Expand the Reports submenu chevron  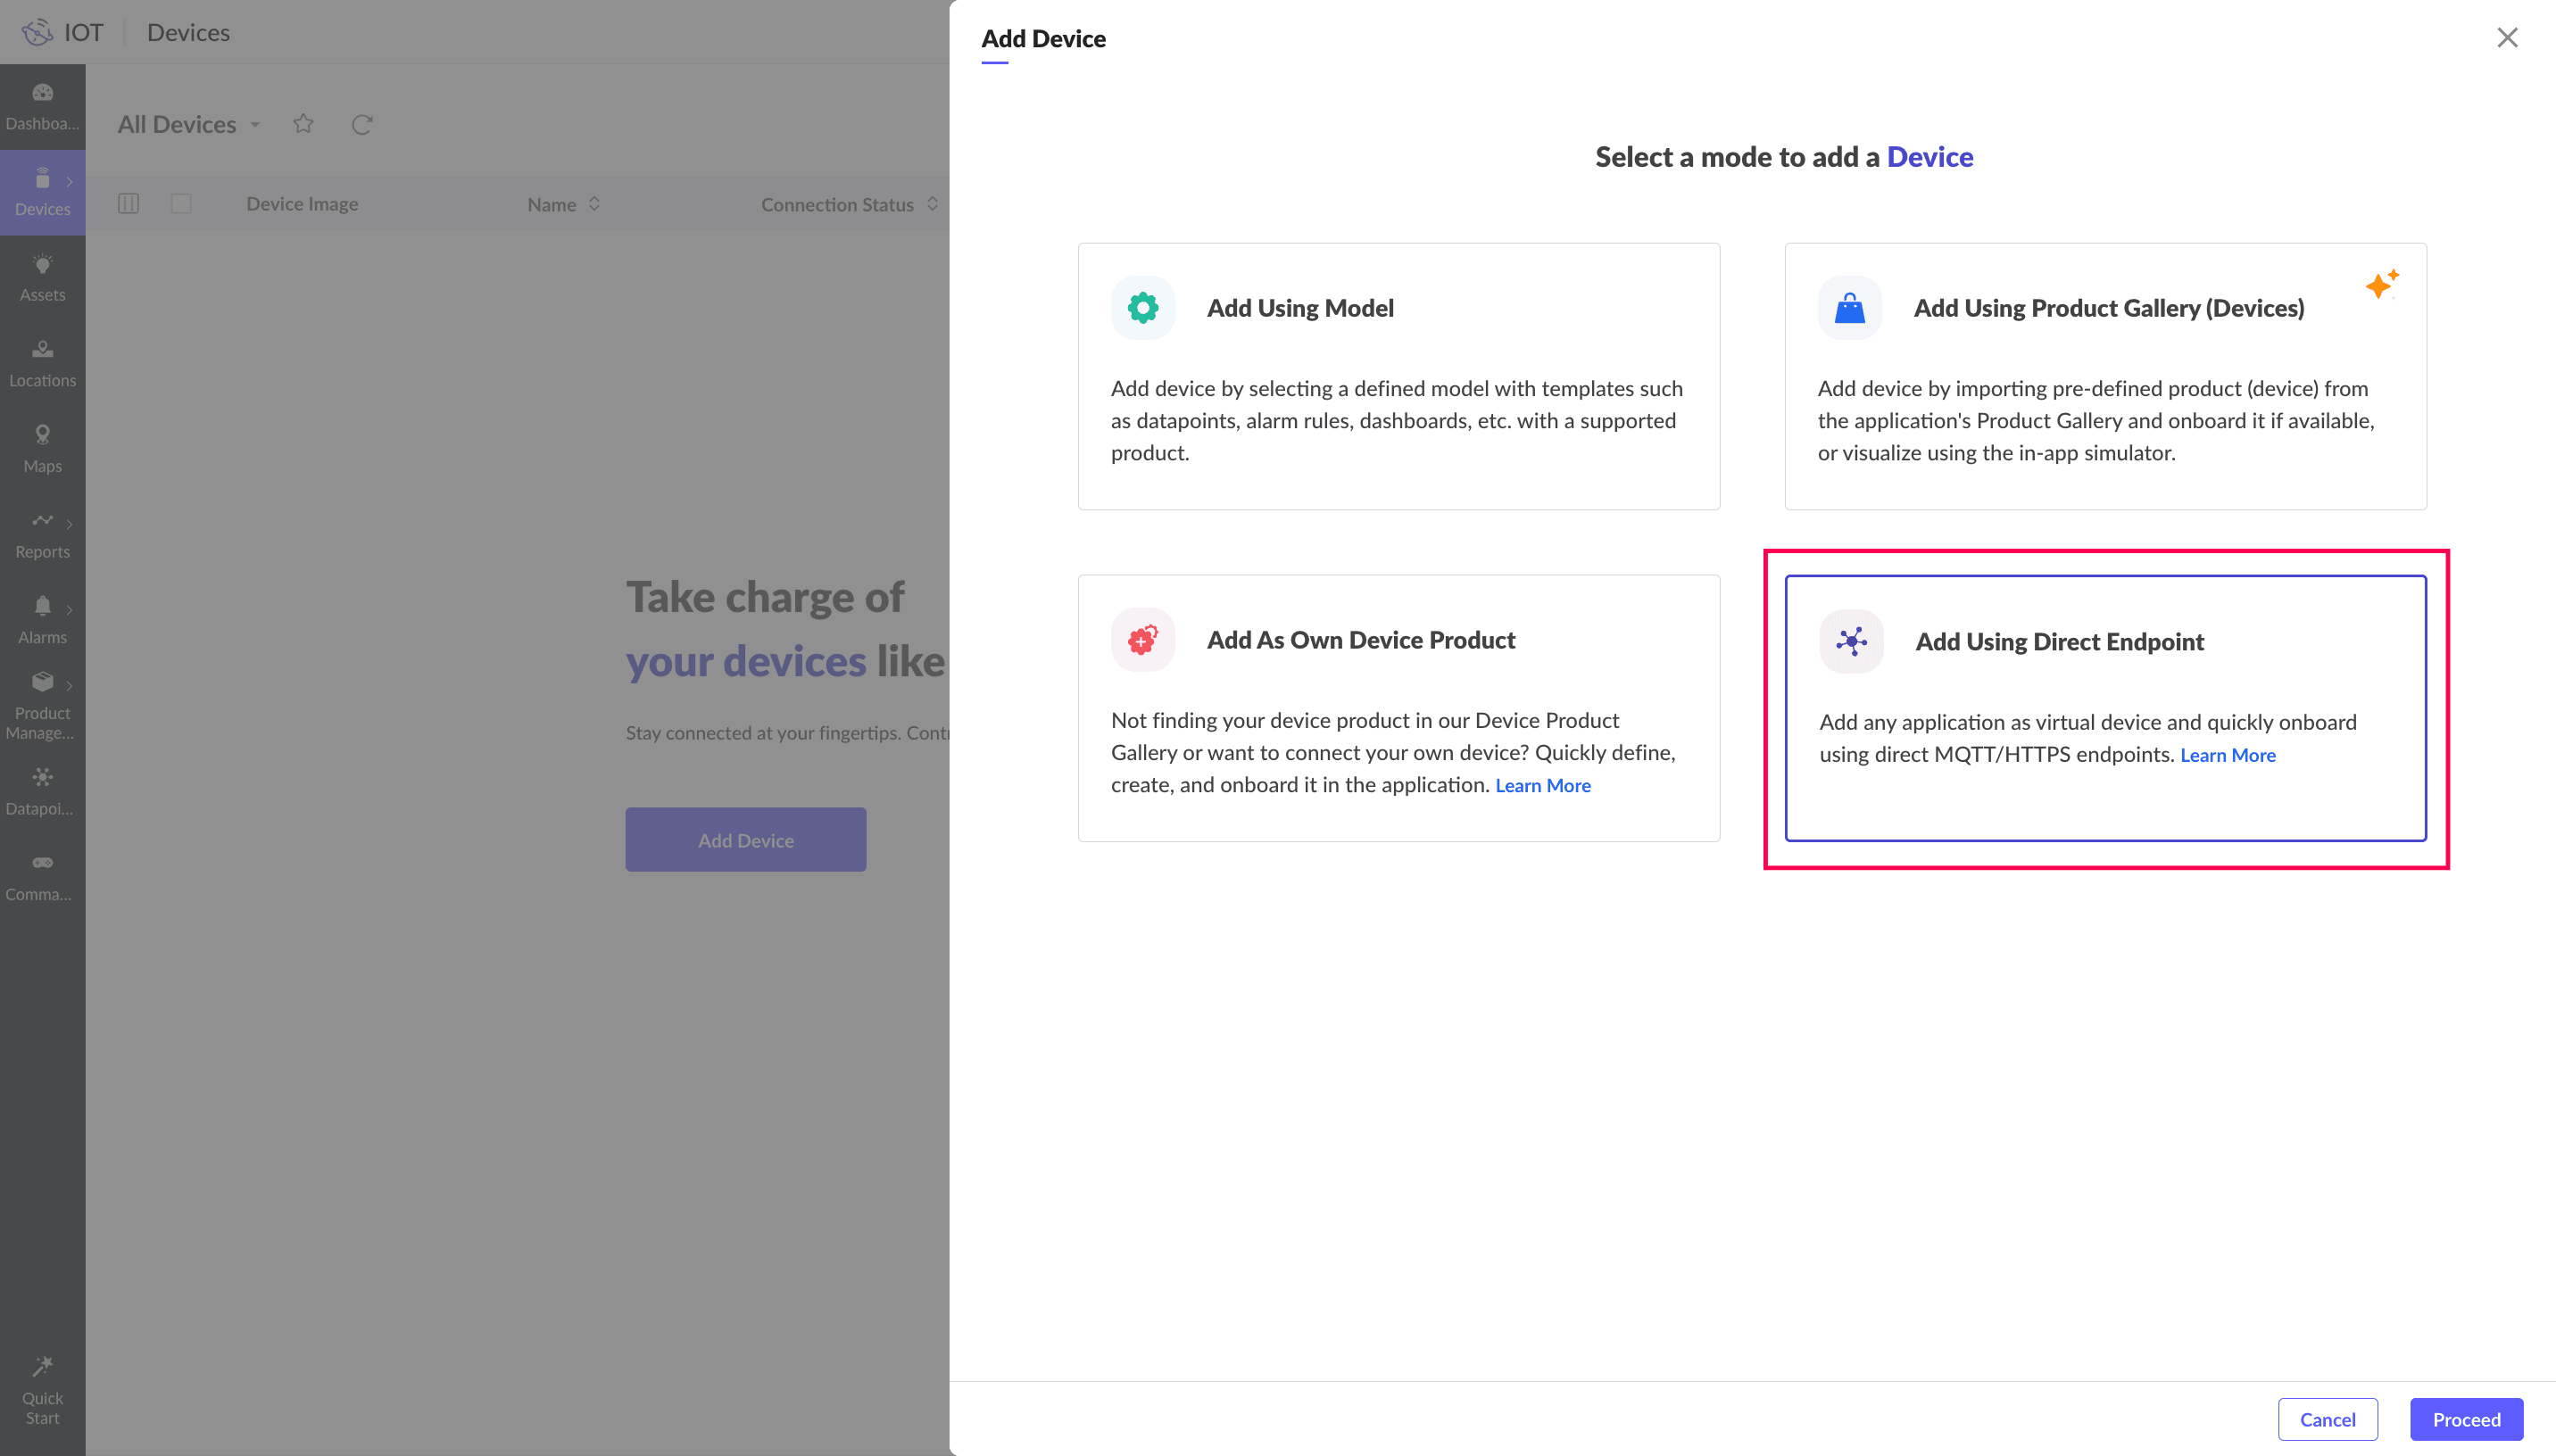click(x=69, y=524)
